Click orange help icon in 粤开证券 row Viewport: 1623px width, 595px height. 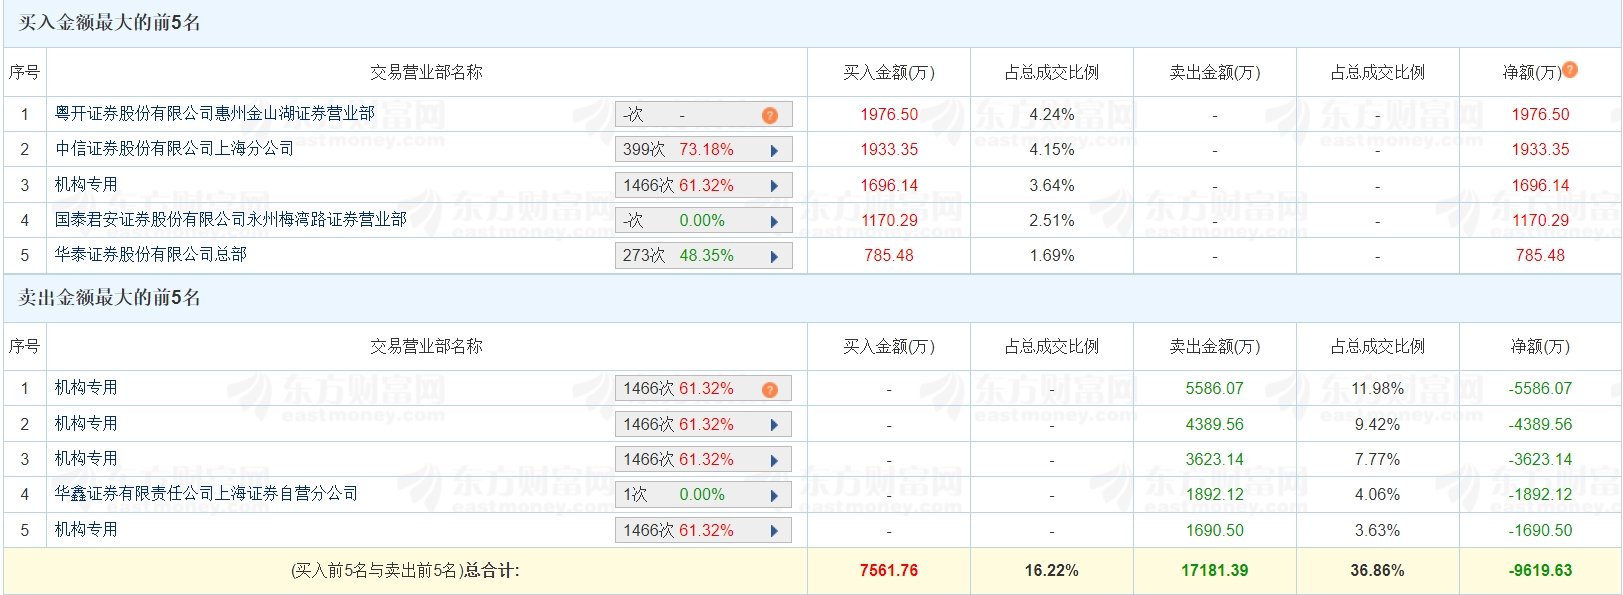point(769,115)
